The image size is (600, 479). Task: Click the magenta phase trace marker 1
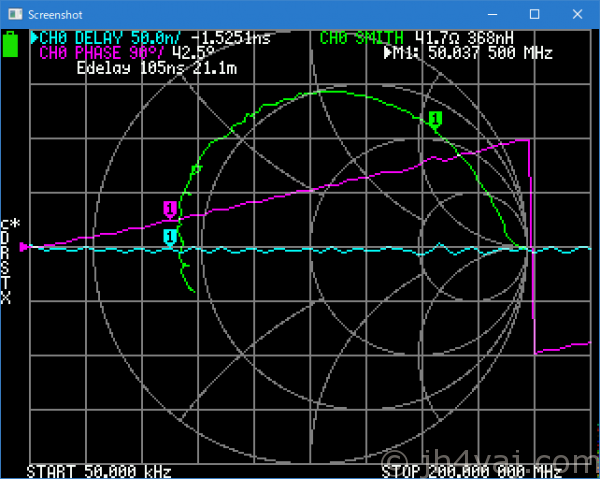(170, 209)
